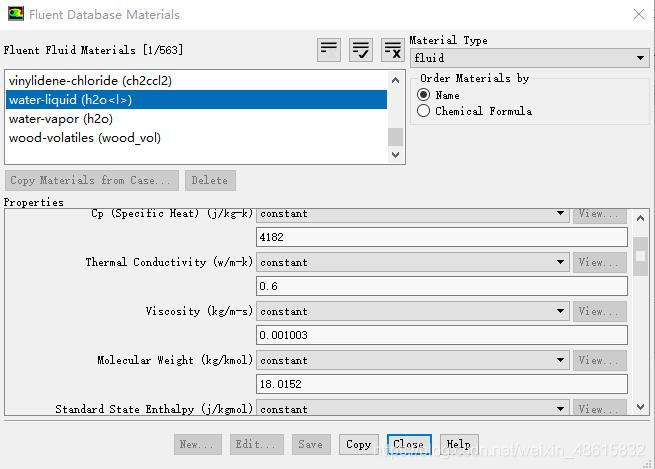Click the Close button at bottom
The image size is (655, 469).
click(409, 444)
